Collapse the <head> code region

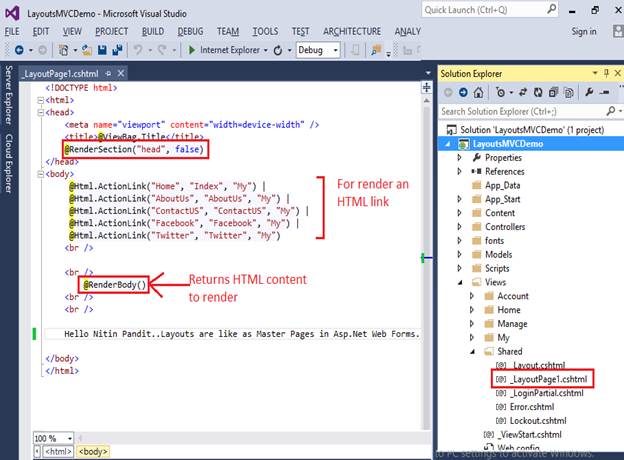[x=41, y=113]
